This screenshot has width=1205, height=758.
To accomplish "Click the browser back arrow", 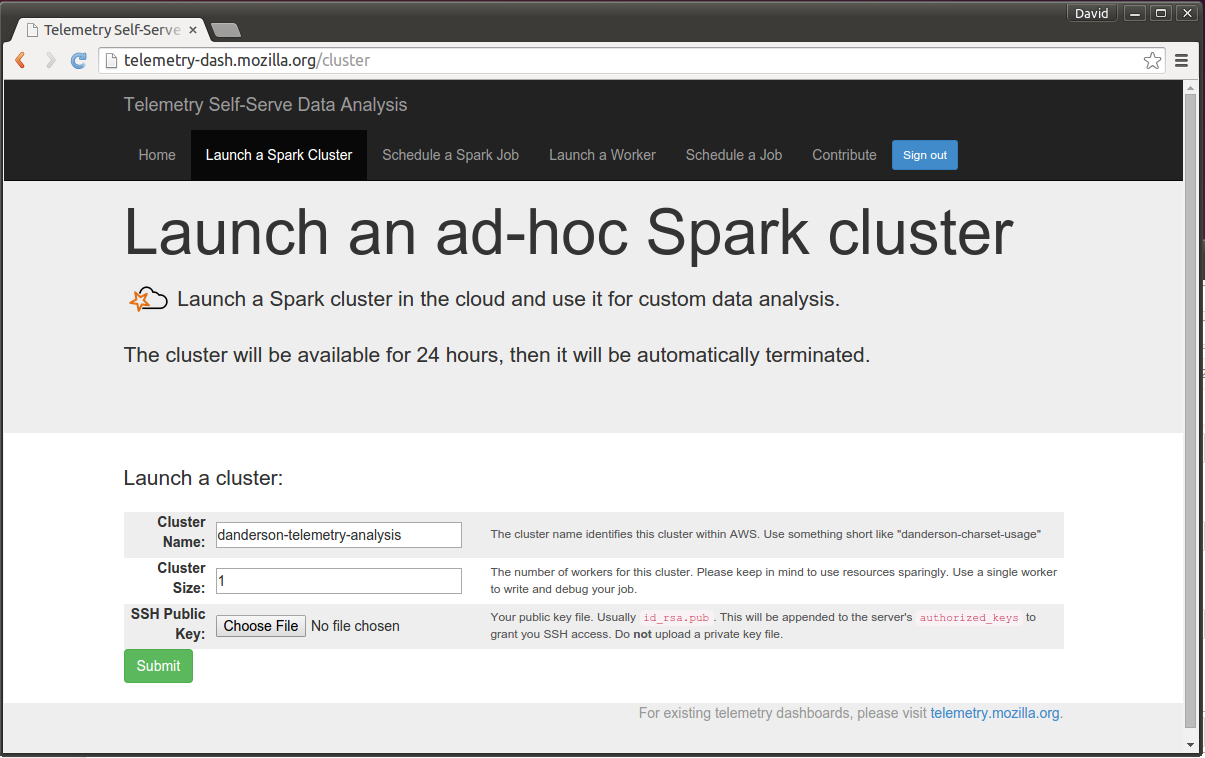I will coord(20,61).
